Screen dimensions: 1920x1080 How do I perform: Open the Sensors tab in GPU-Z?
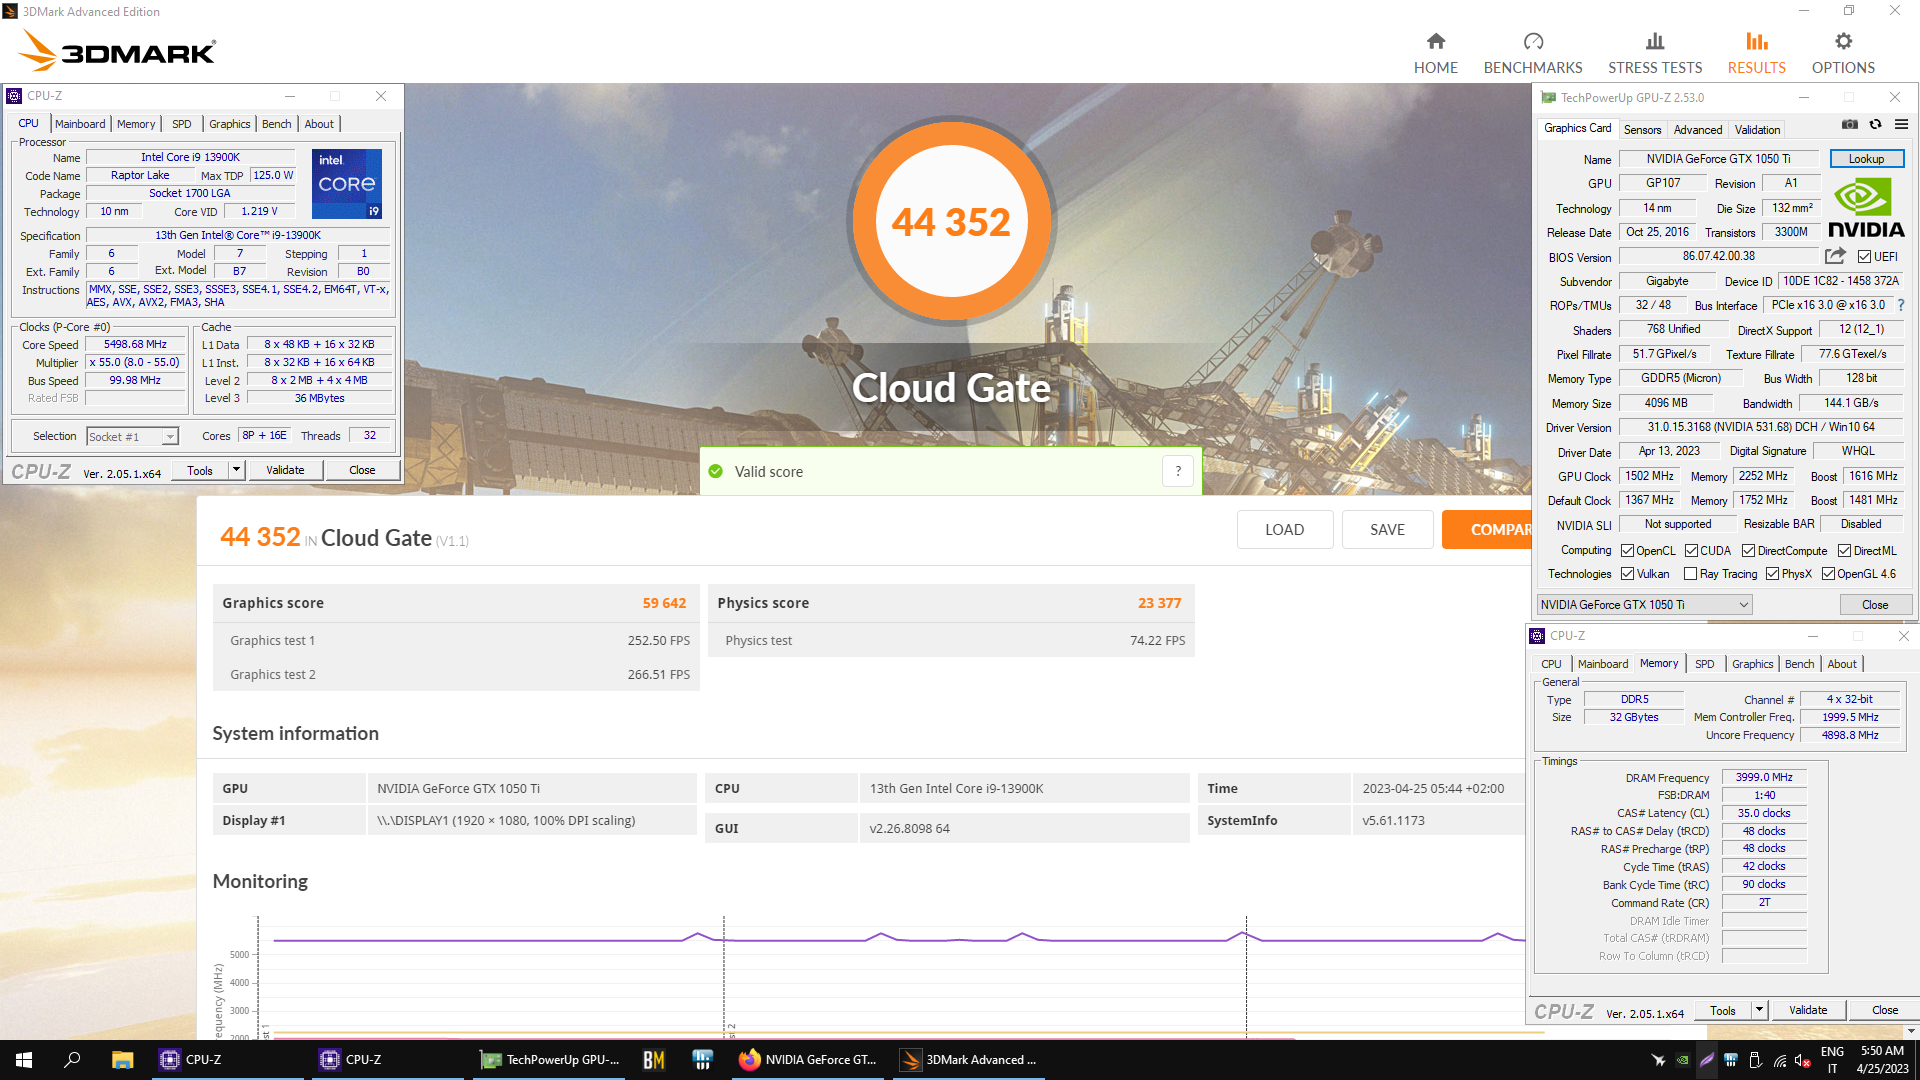point(1642,130)
